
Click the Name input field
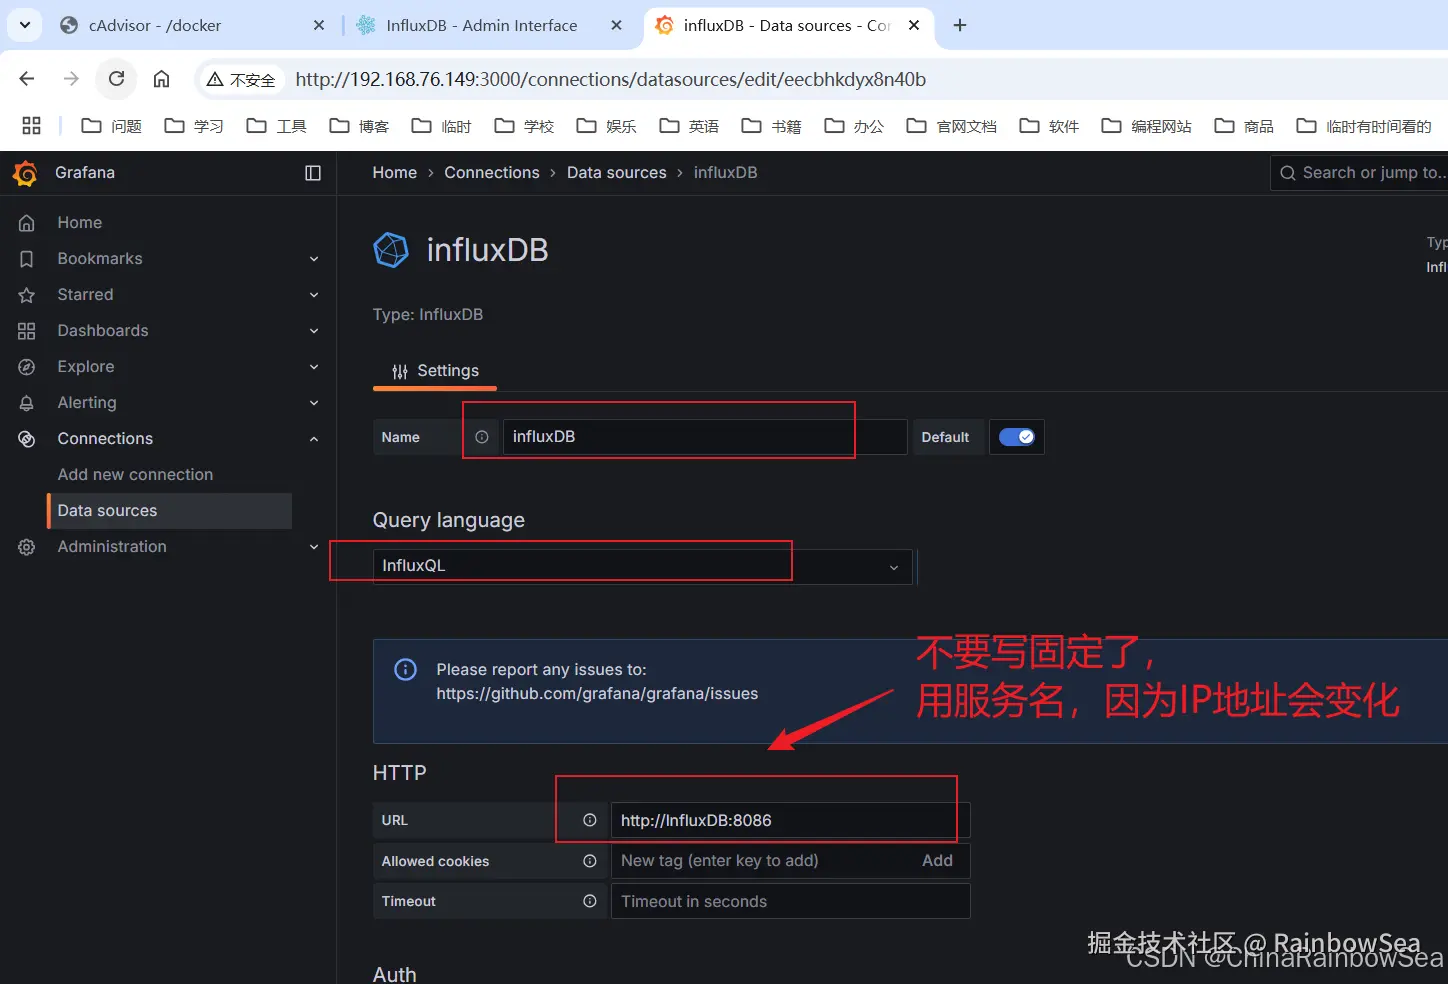(705, 437)
